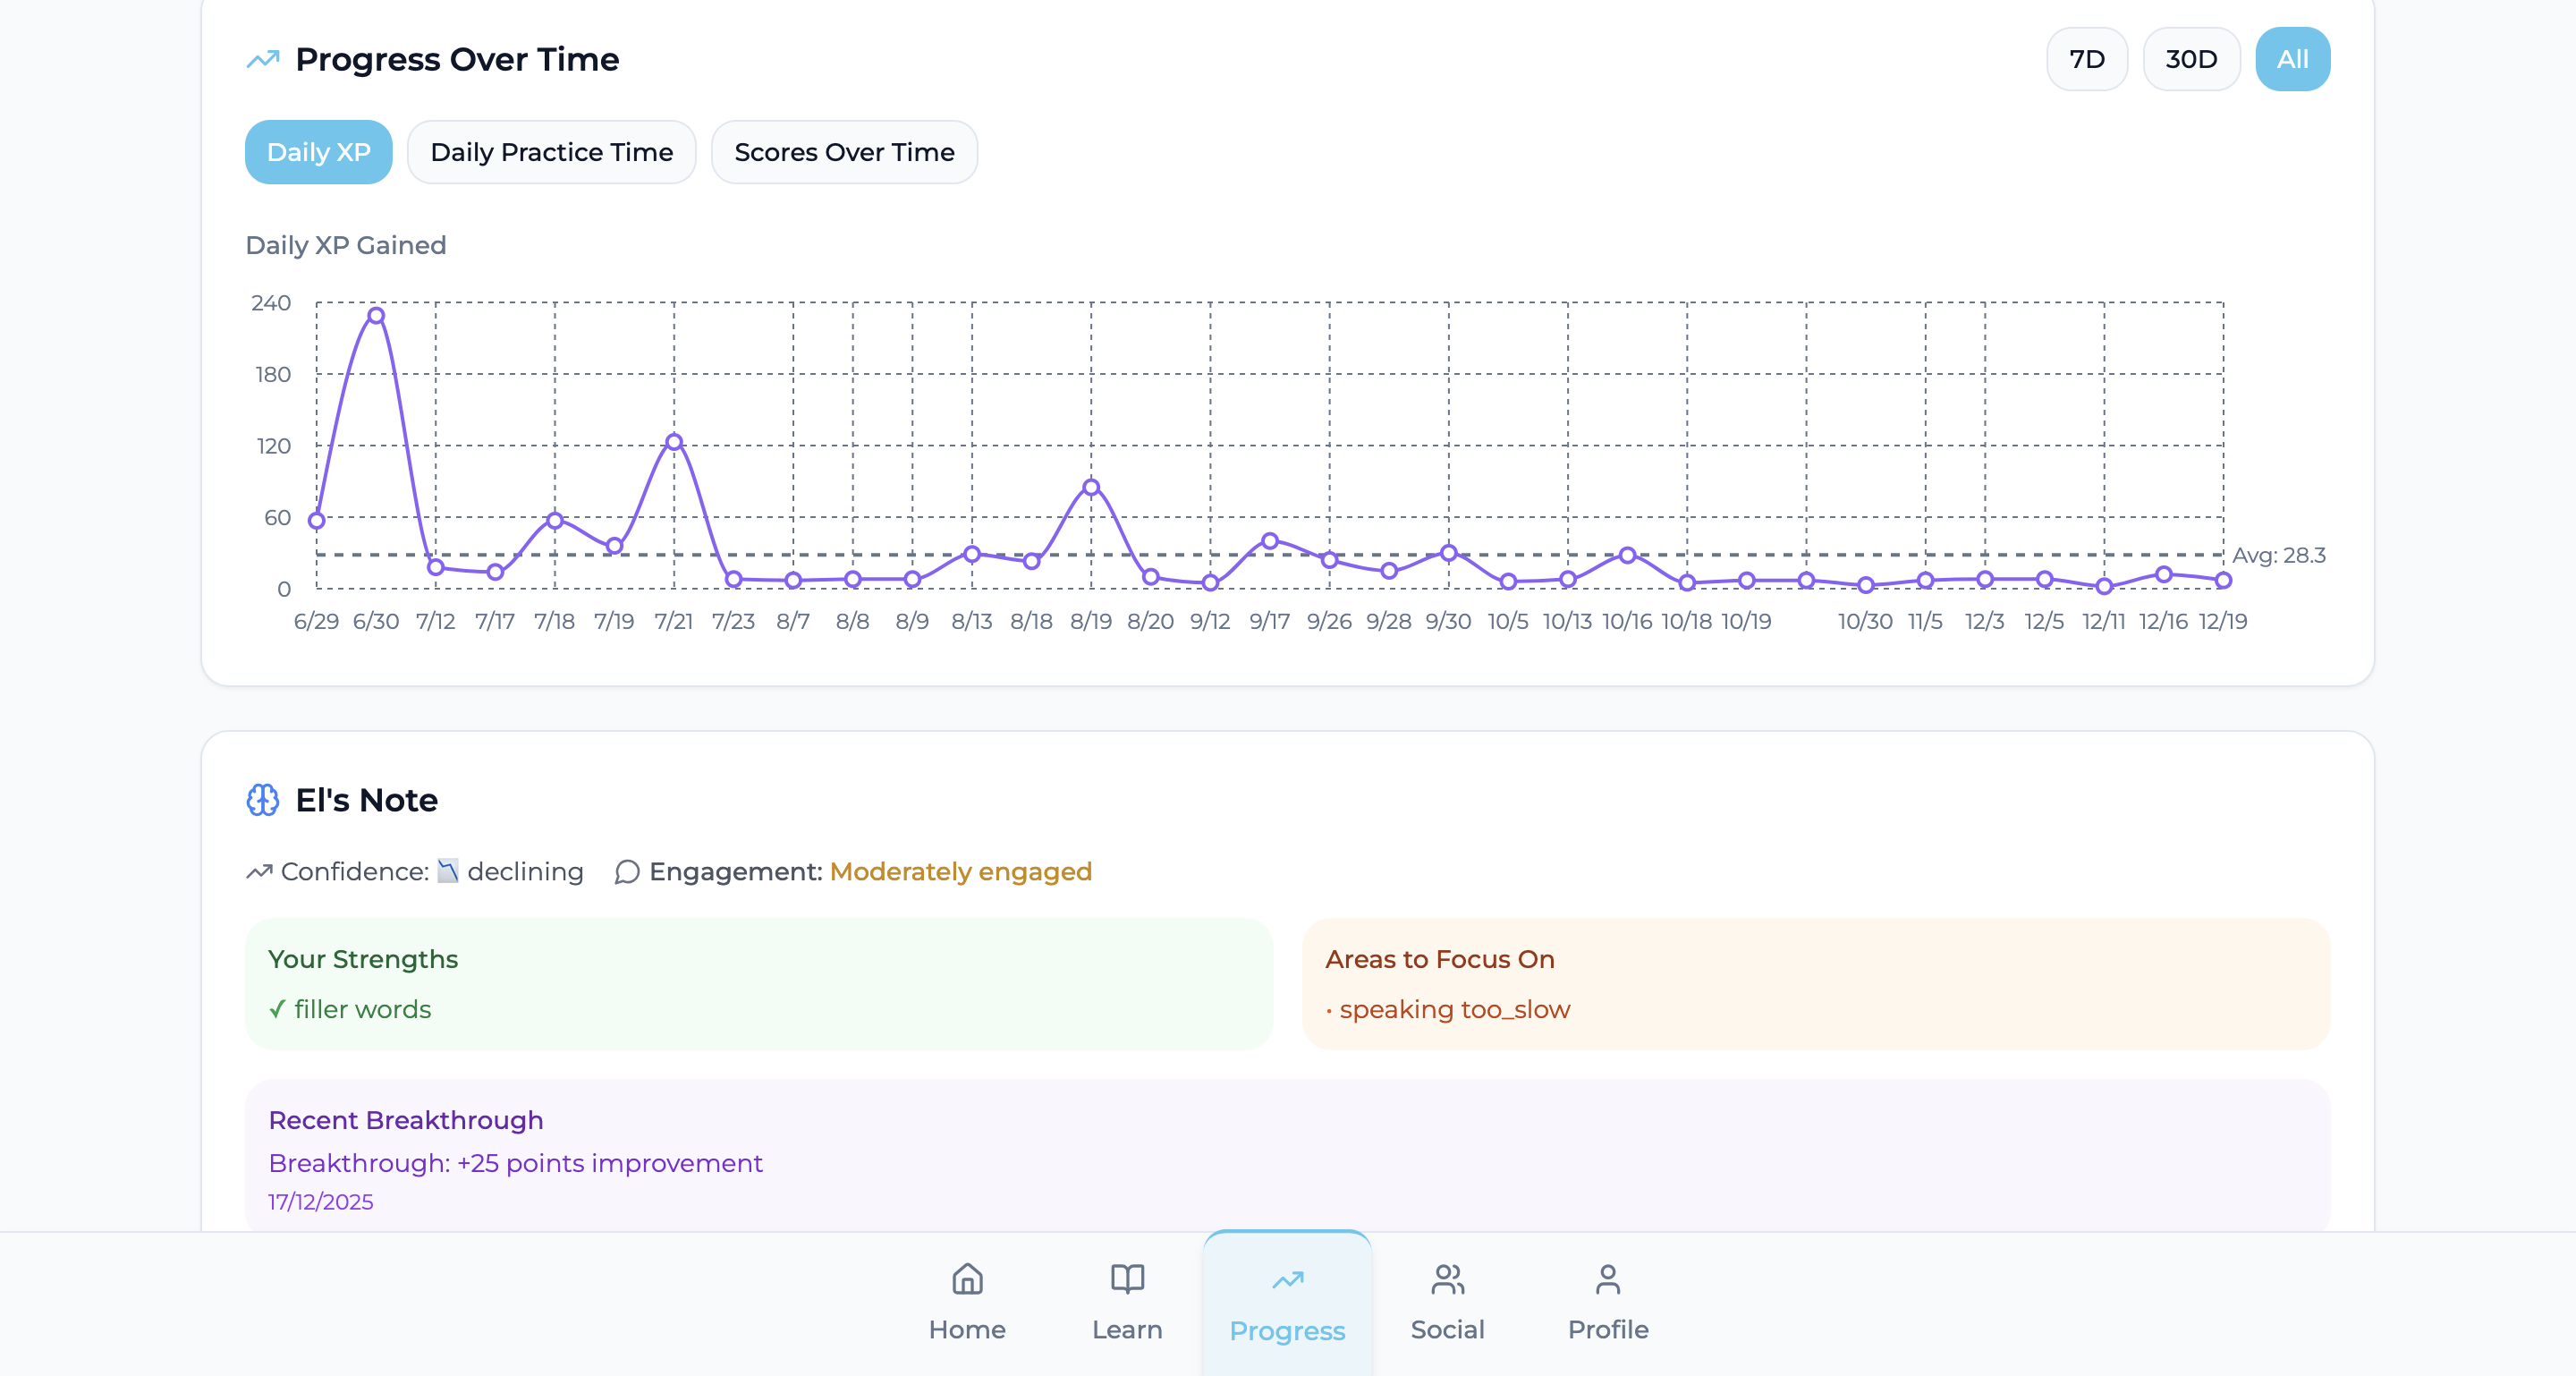This screenshot has width=2576, height=1376.
Task: Open the Learn book icon
Action: (x=1127, y=1278)
